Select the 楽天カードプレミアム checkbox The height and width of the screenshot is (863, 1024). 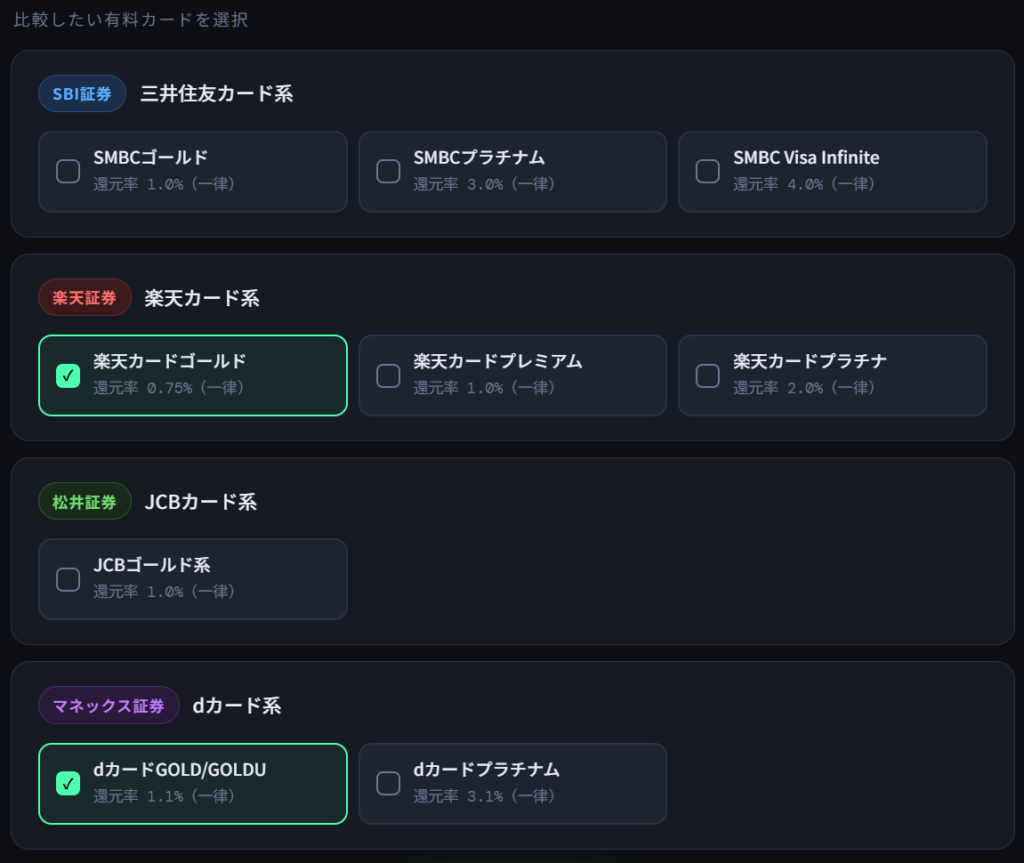(x=388, y=375)
